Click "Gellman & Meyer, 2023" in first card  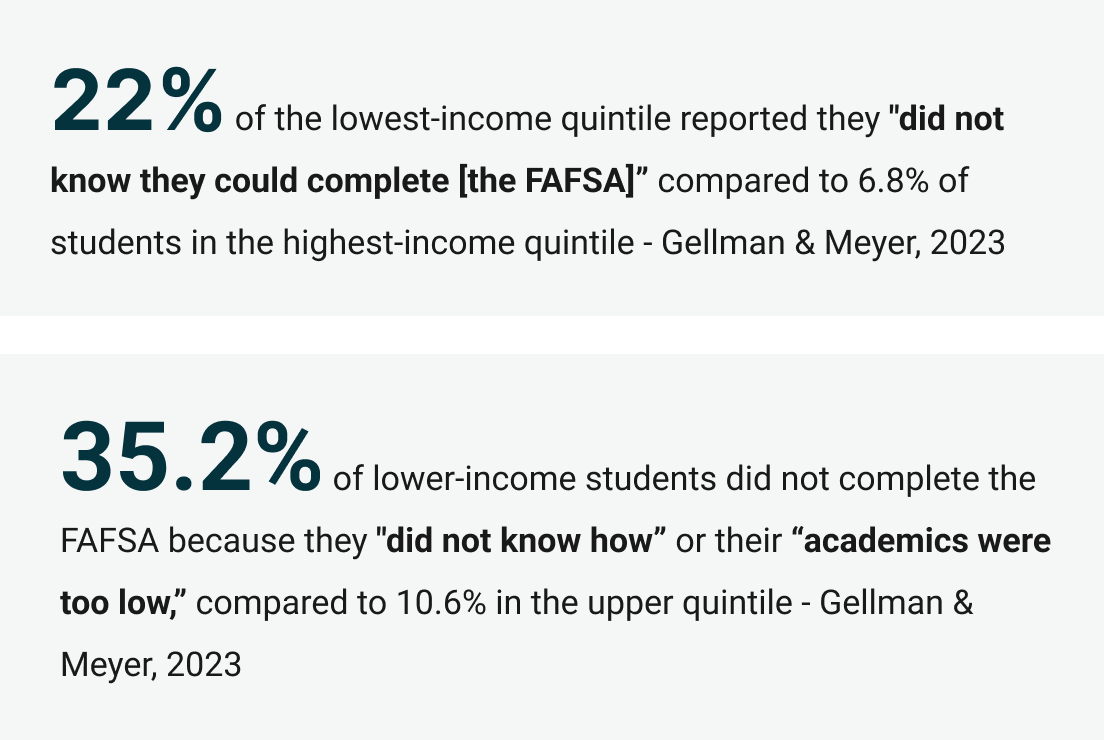(833, 243)
